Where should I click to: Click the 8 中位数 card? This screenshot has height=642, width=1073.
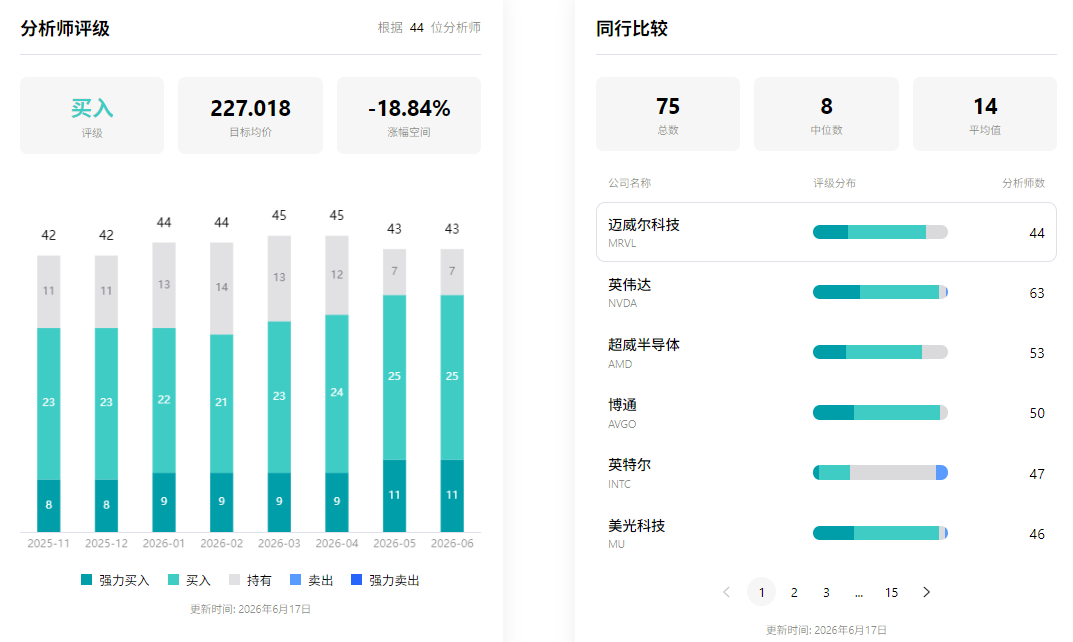(826, 114)
